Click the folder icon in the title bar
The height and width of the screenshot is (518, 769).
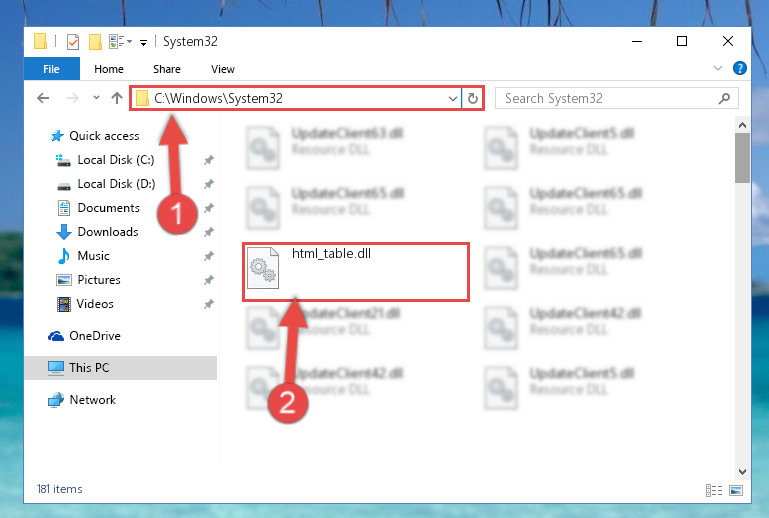pos(40,41)
